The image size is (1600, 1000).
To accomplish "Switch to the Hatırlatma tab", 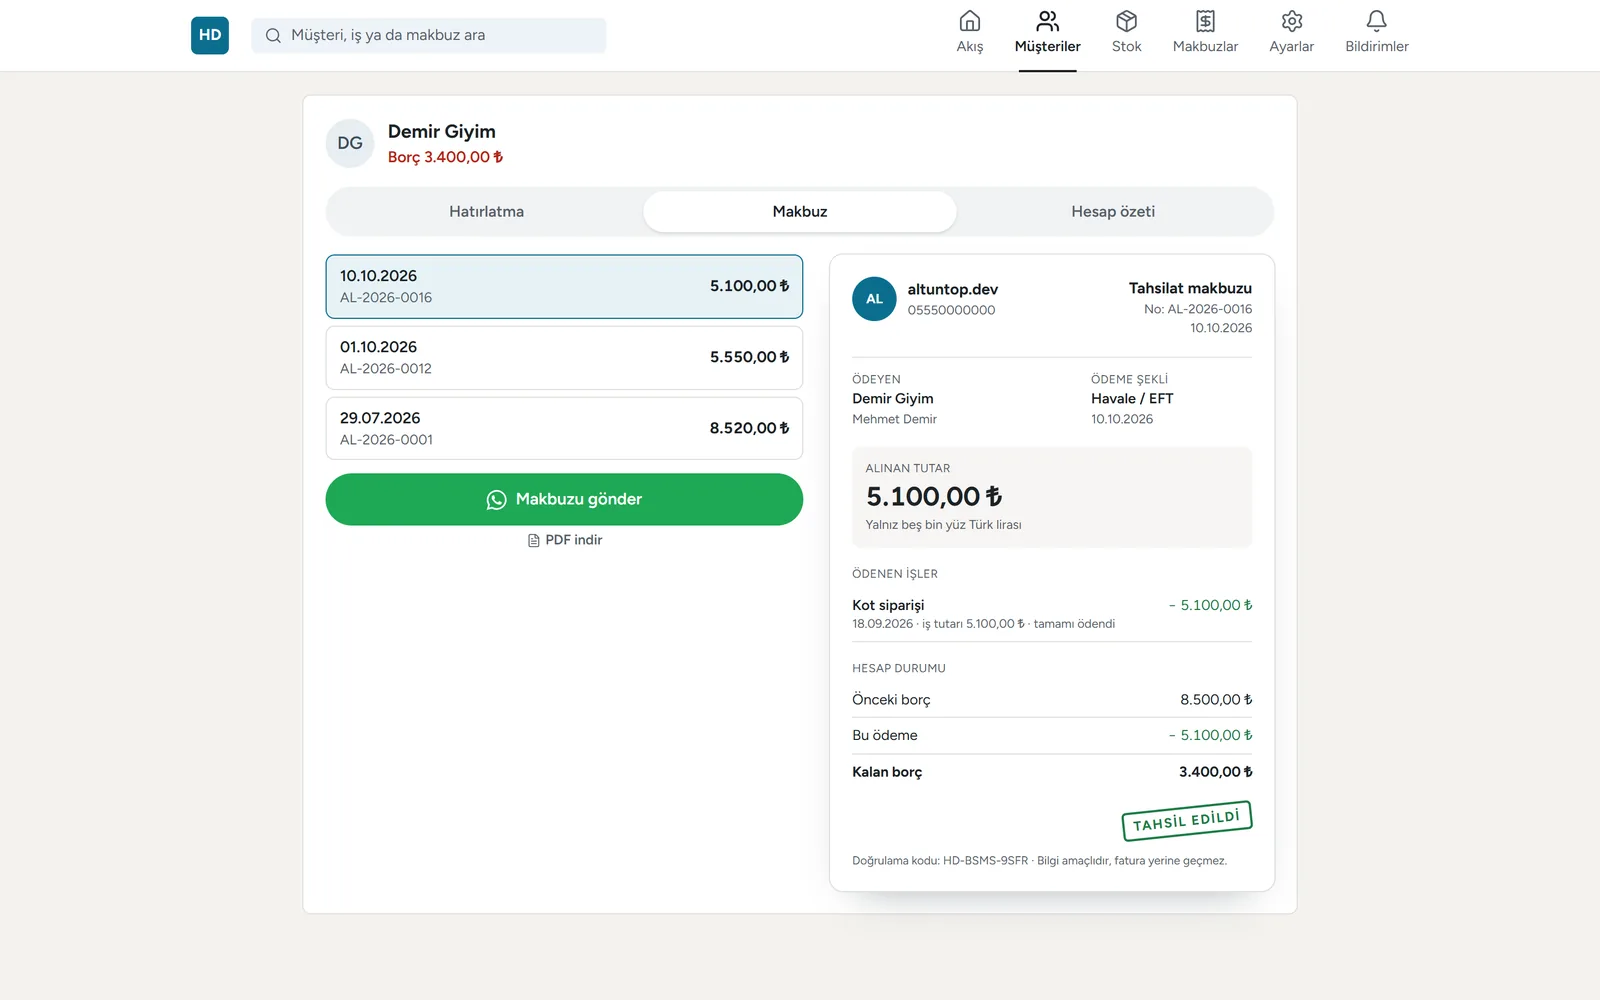I will [486, 212].
